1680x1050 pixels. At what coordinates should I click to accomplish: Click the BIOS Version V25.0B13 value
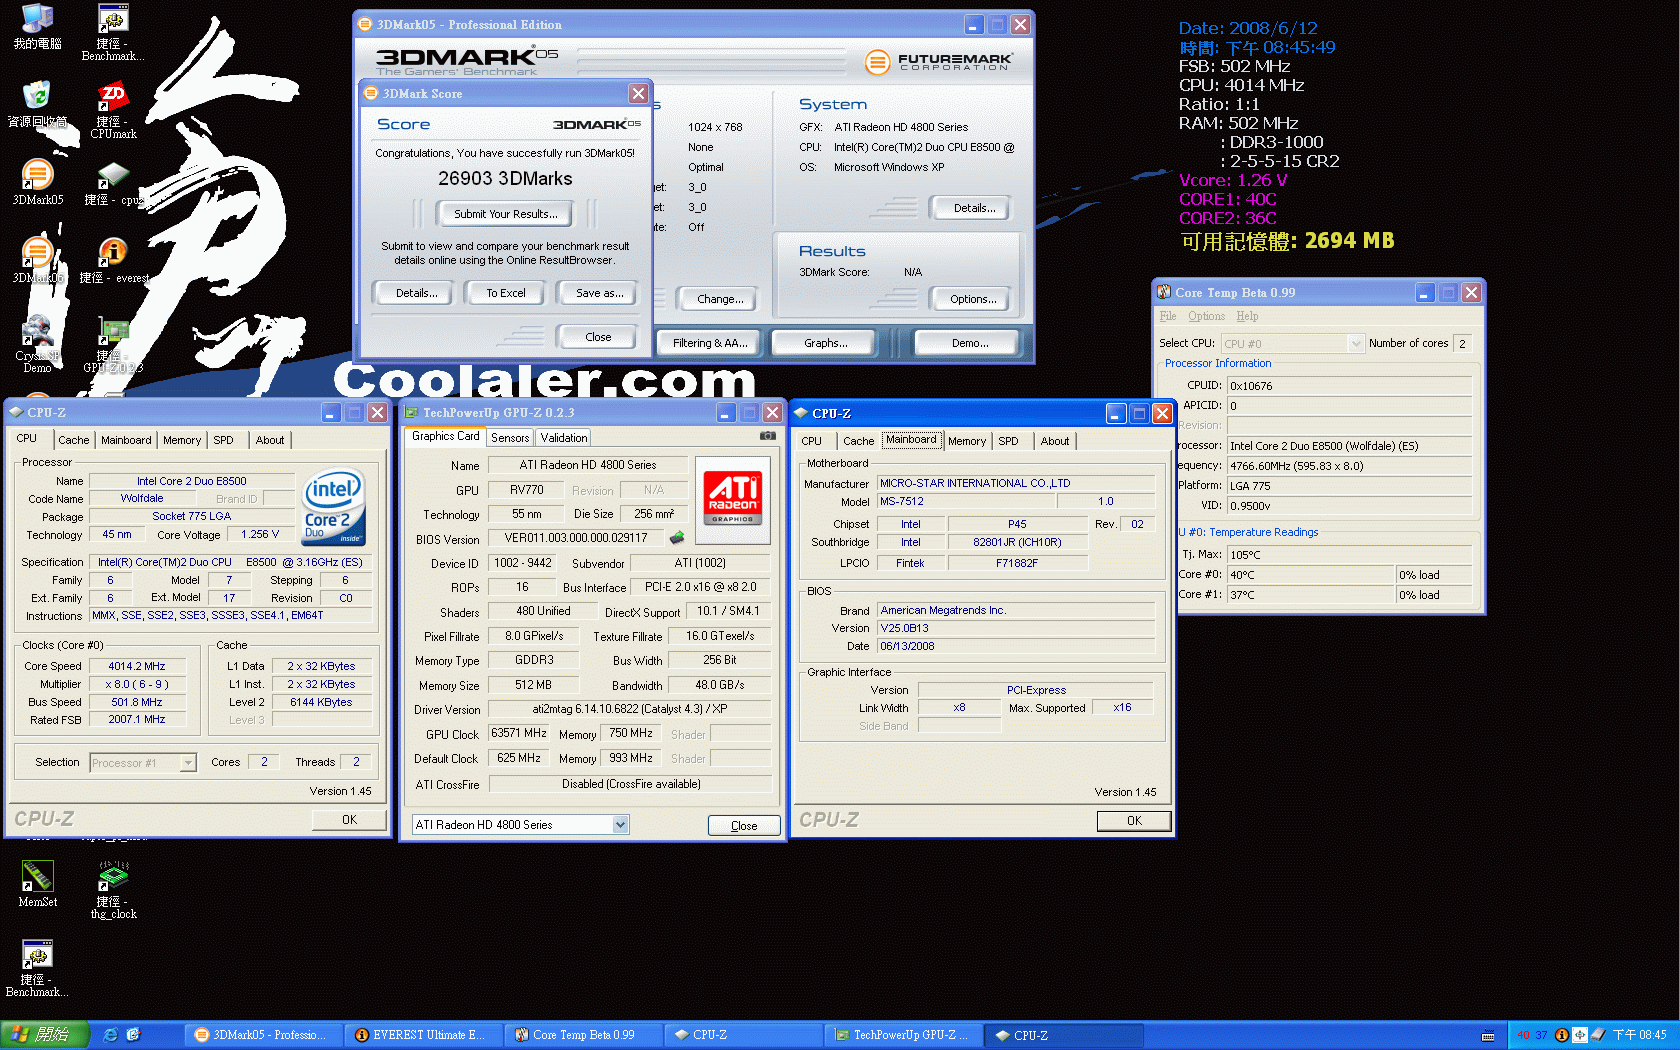pyautogui.click(x=1016, y=628)
